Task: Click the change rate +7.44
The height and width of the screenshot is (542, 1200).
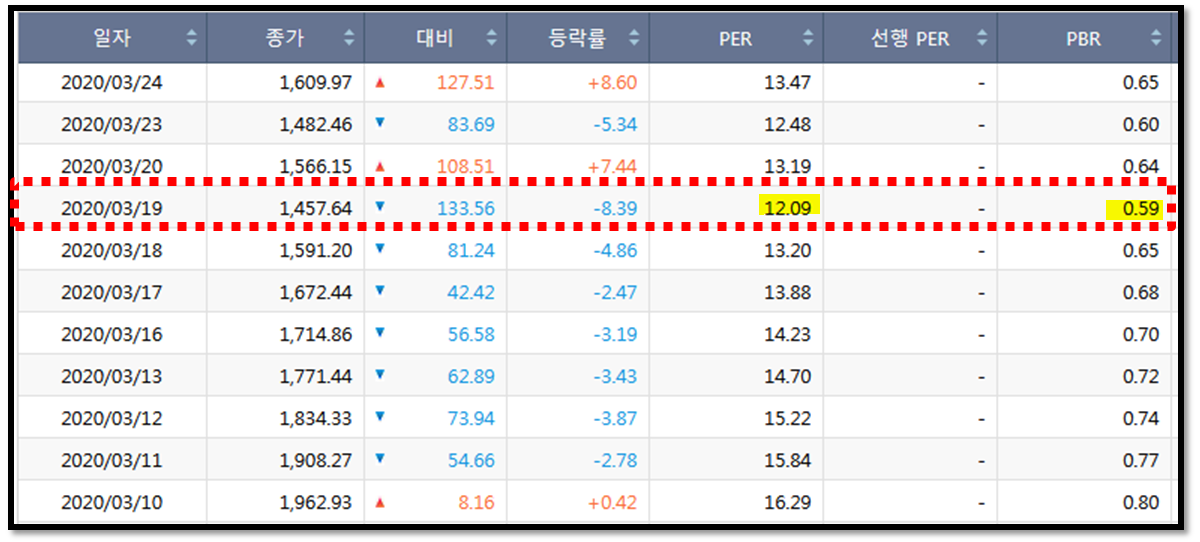Action: [613, 167]
